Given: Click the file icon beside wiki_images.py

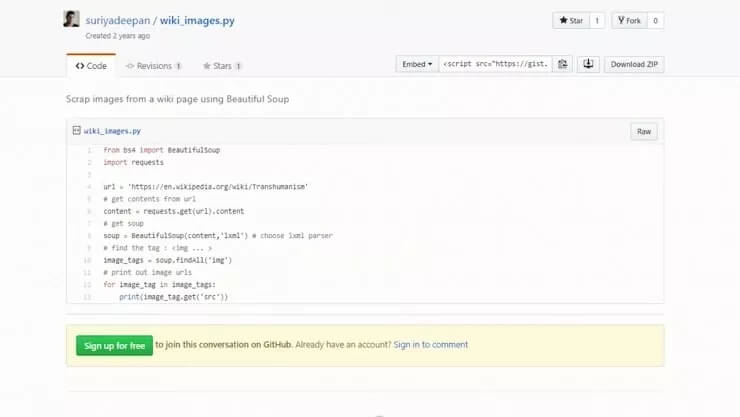Looking at the screenshot, I should (76, 131).
